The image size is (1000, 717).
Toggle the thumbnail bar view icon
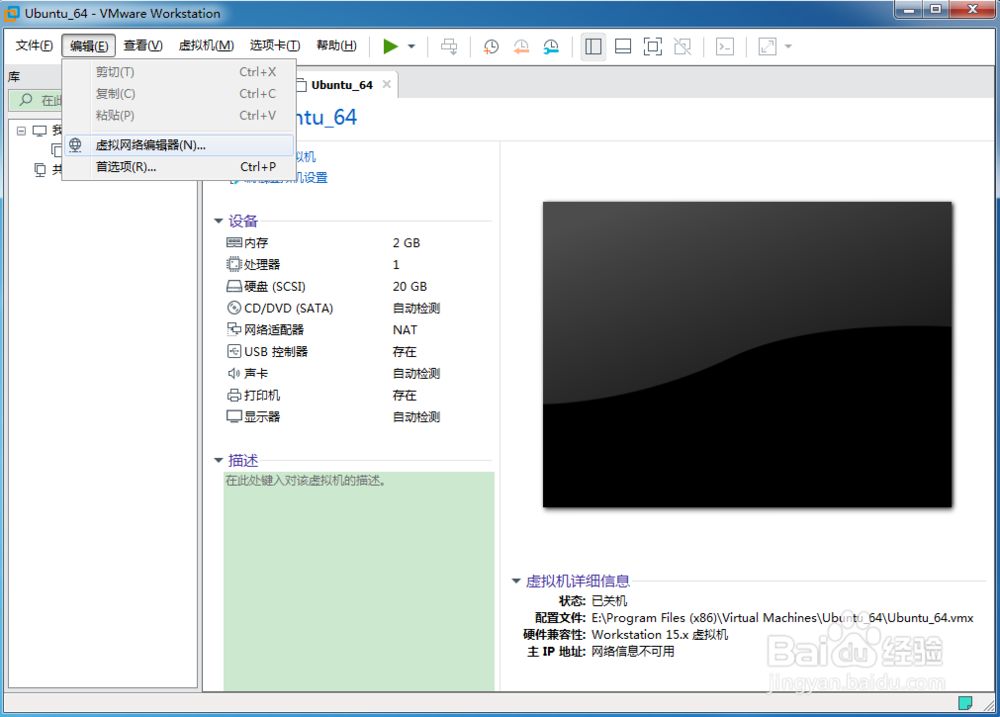[x=622, y=46]
